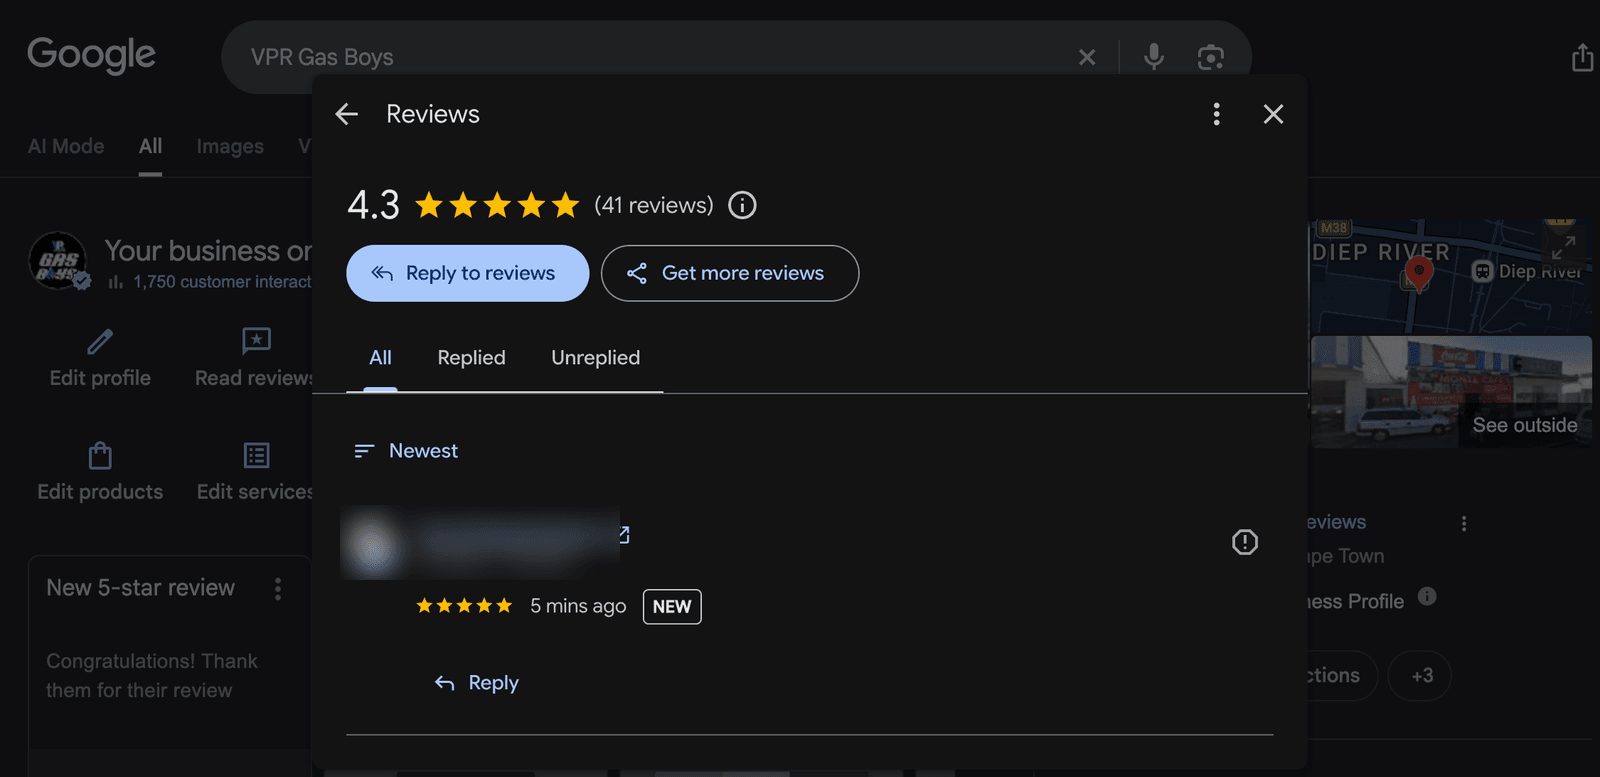
Task: Open the AI Mode search tab
Action: [66, 146]
